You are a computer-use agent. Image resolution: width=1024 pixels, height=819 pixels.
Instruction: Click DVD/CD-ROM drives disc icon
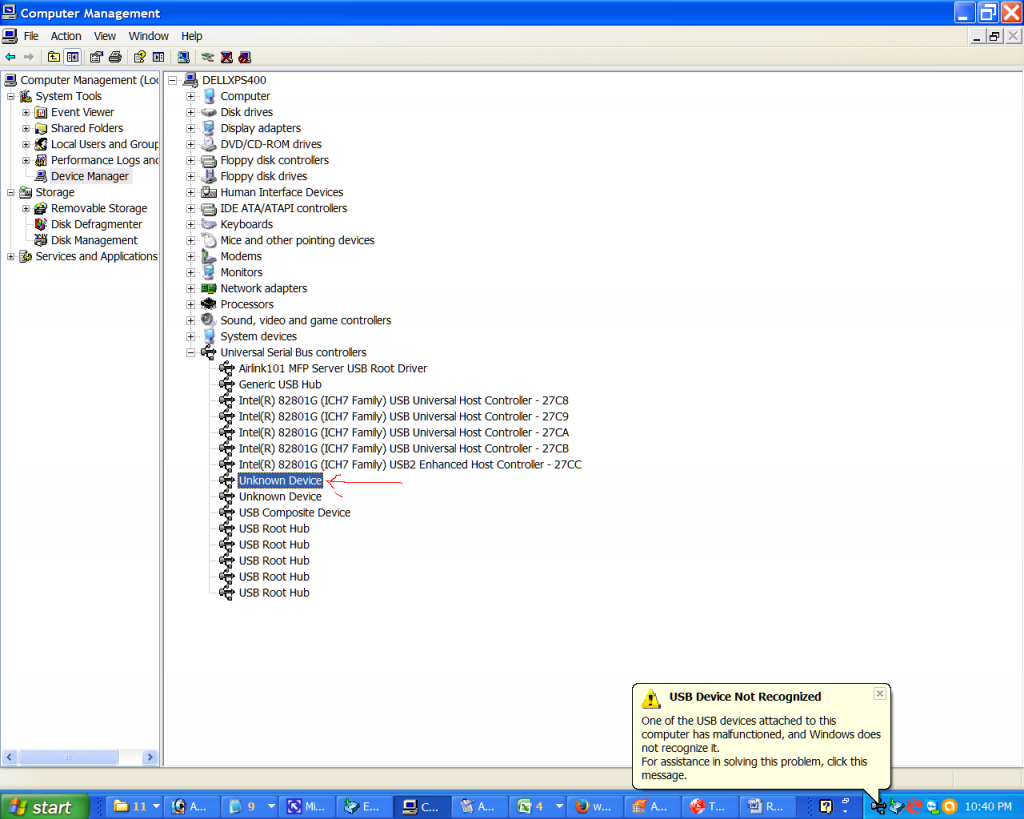coord(209,144)
